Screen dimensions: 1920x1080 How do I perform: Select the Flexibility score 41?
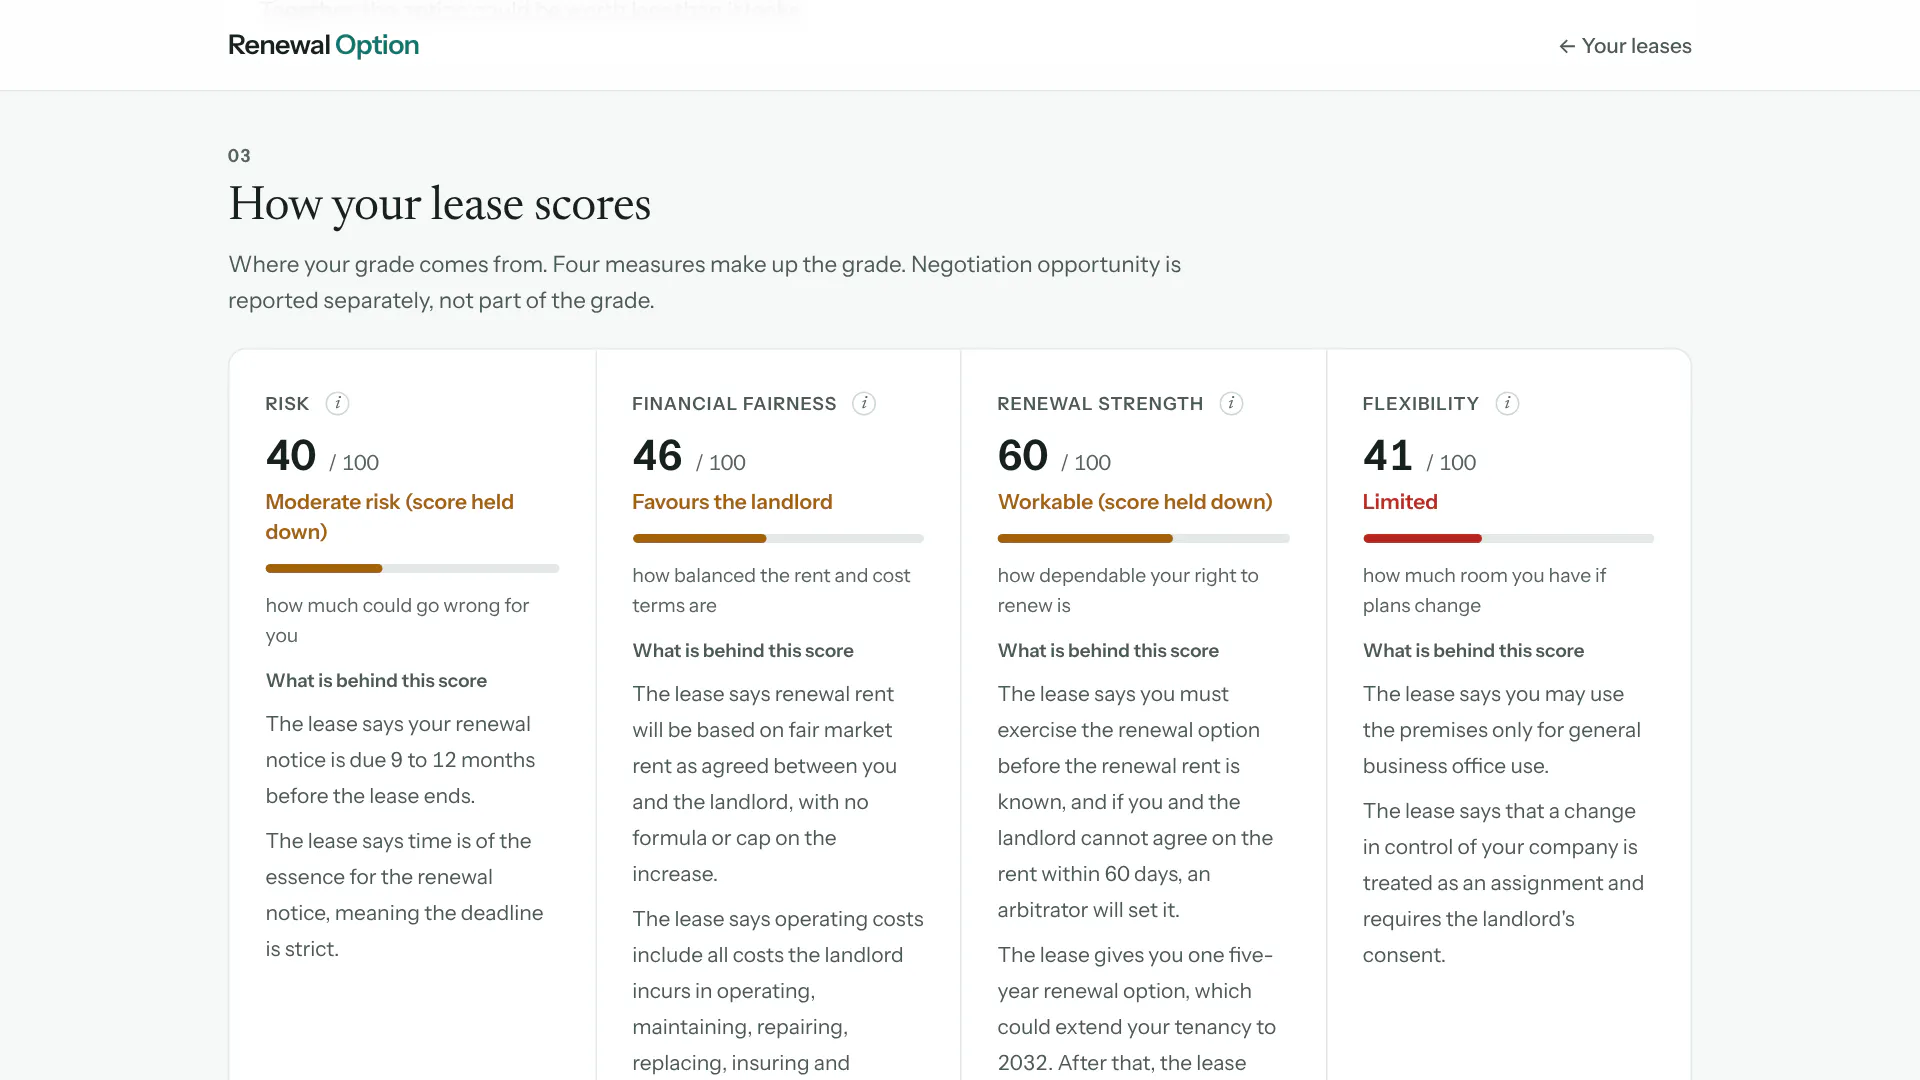[1387, 455]
